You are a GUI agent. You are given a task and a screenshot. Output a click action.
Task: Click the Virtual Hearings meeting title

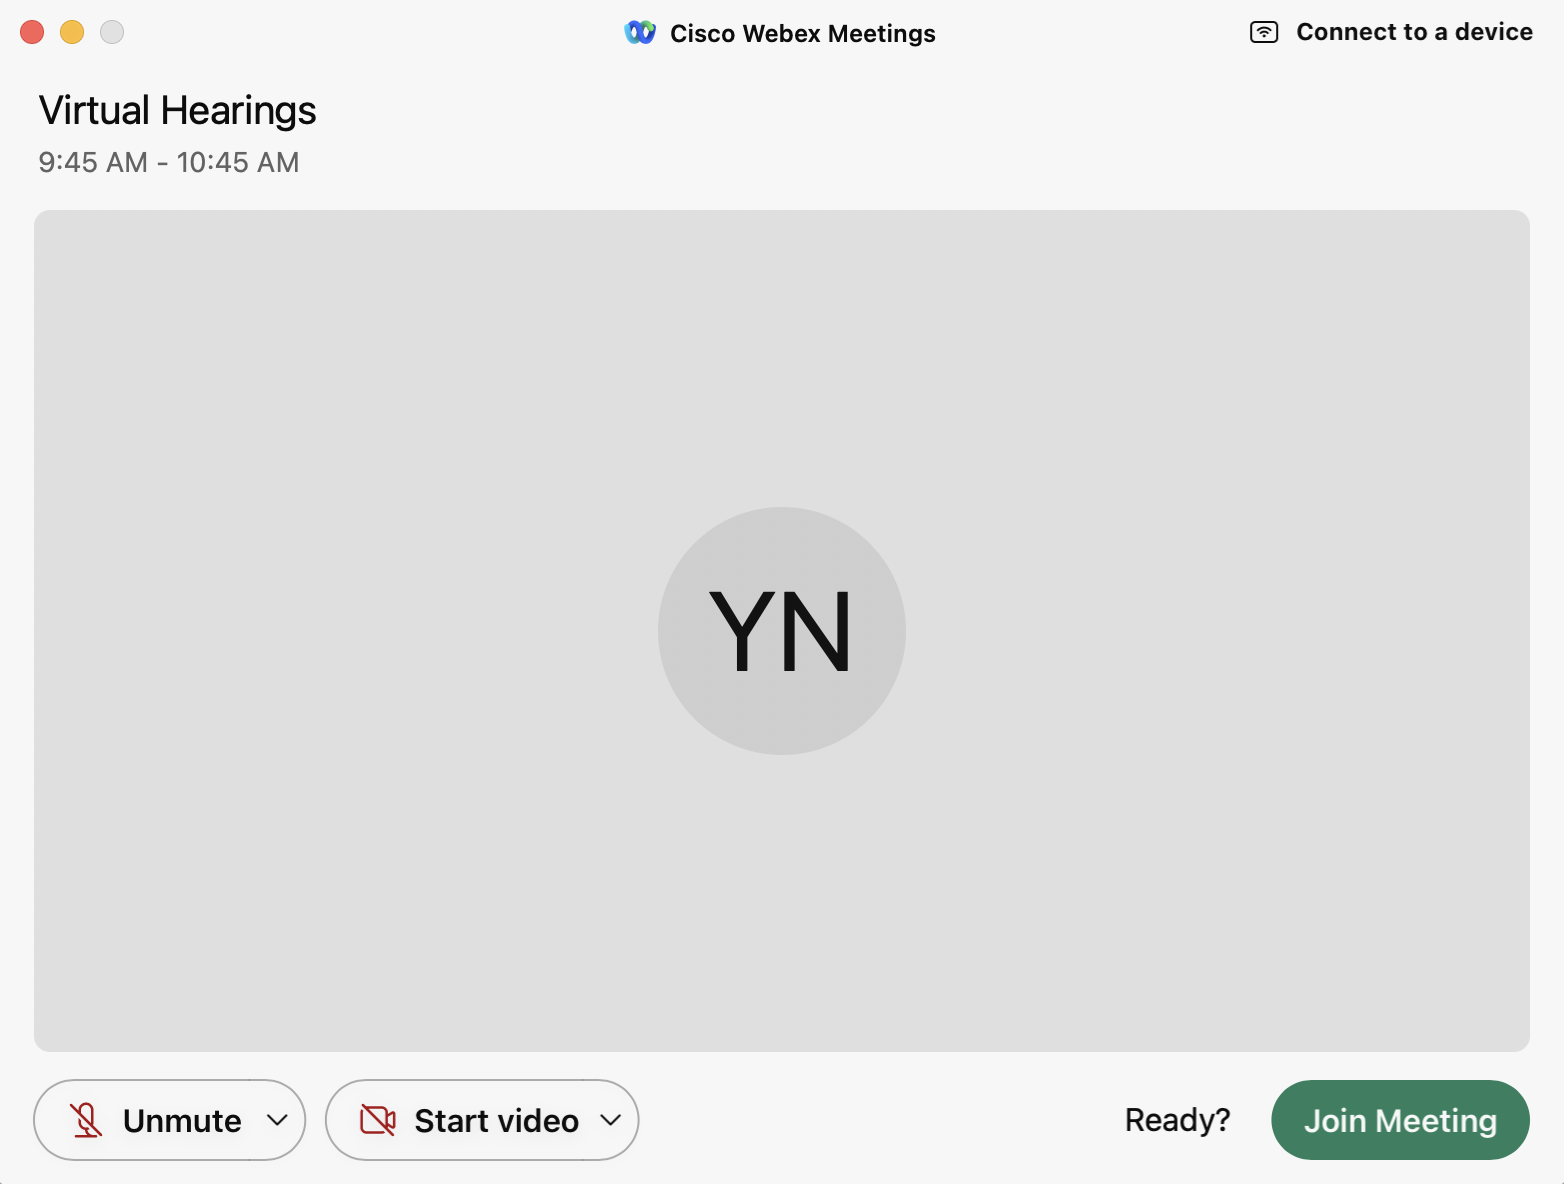point(177,110)
